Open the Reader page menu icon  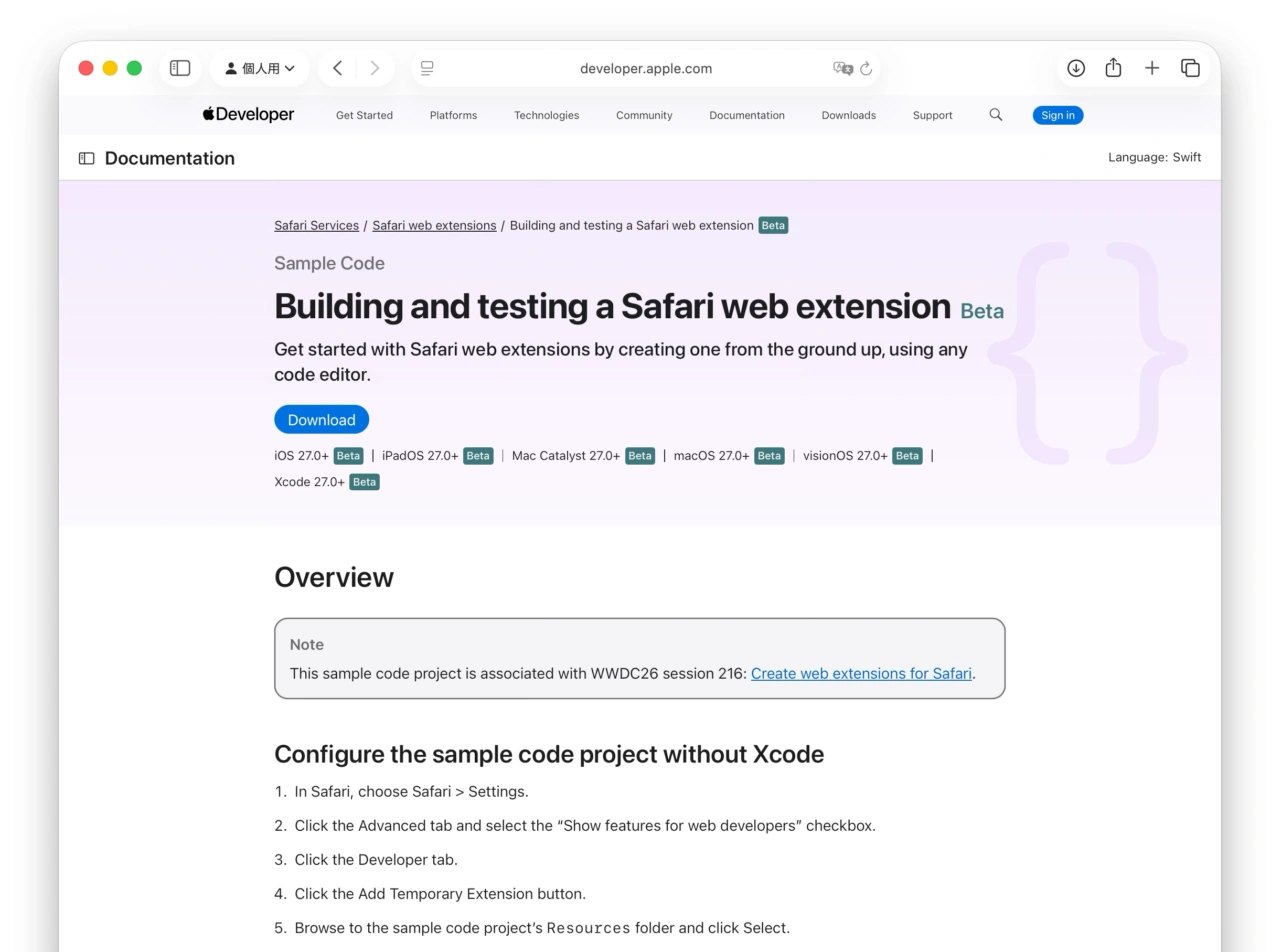point(427,68)
